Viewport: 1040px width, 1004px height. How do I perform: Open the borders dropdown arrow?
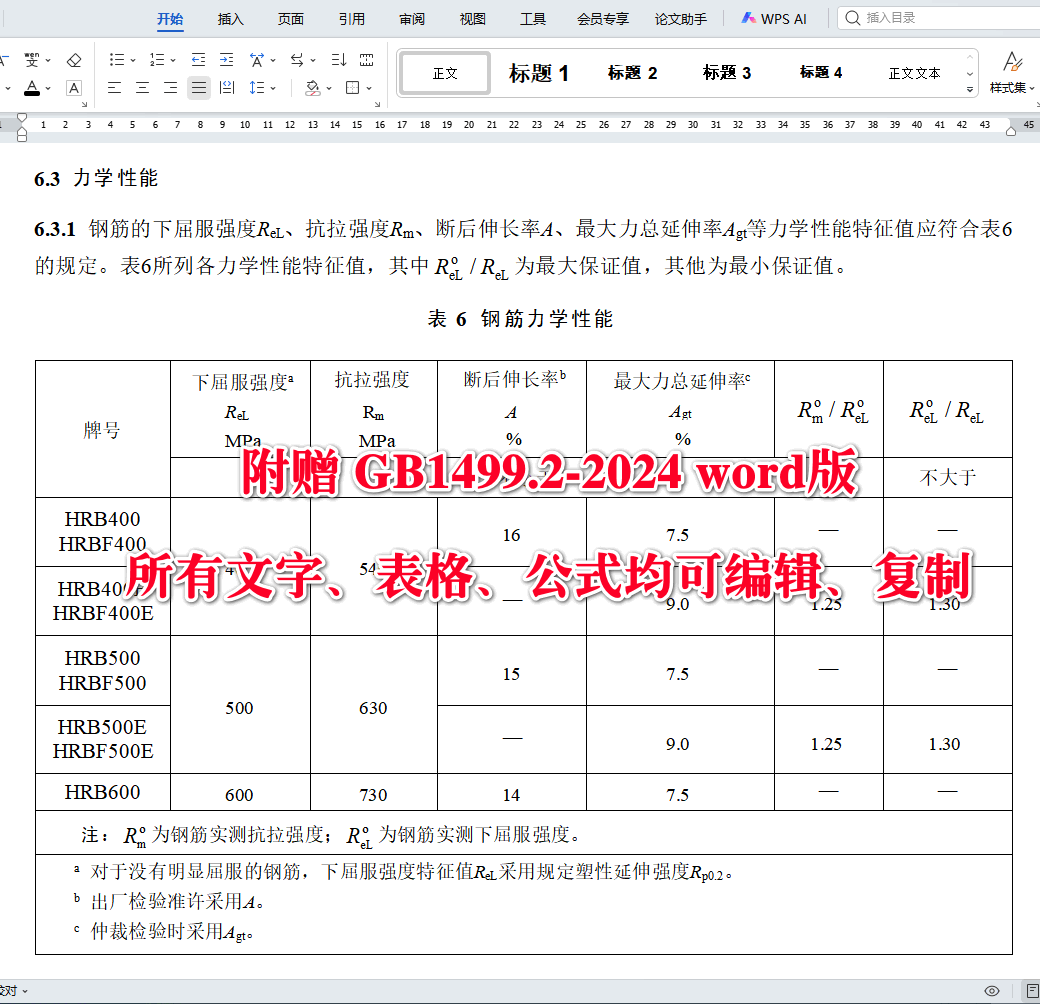(369, 88)
